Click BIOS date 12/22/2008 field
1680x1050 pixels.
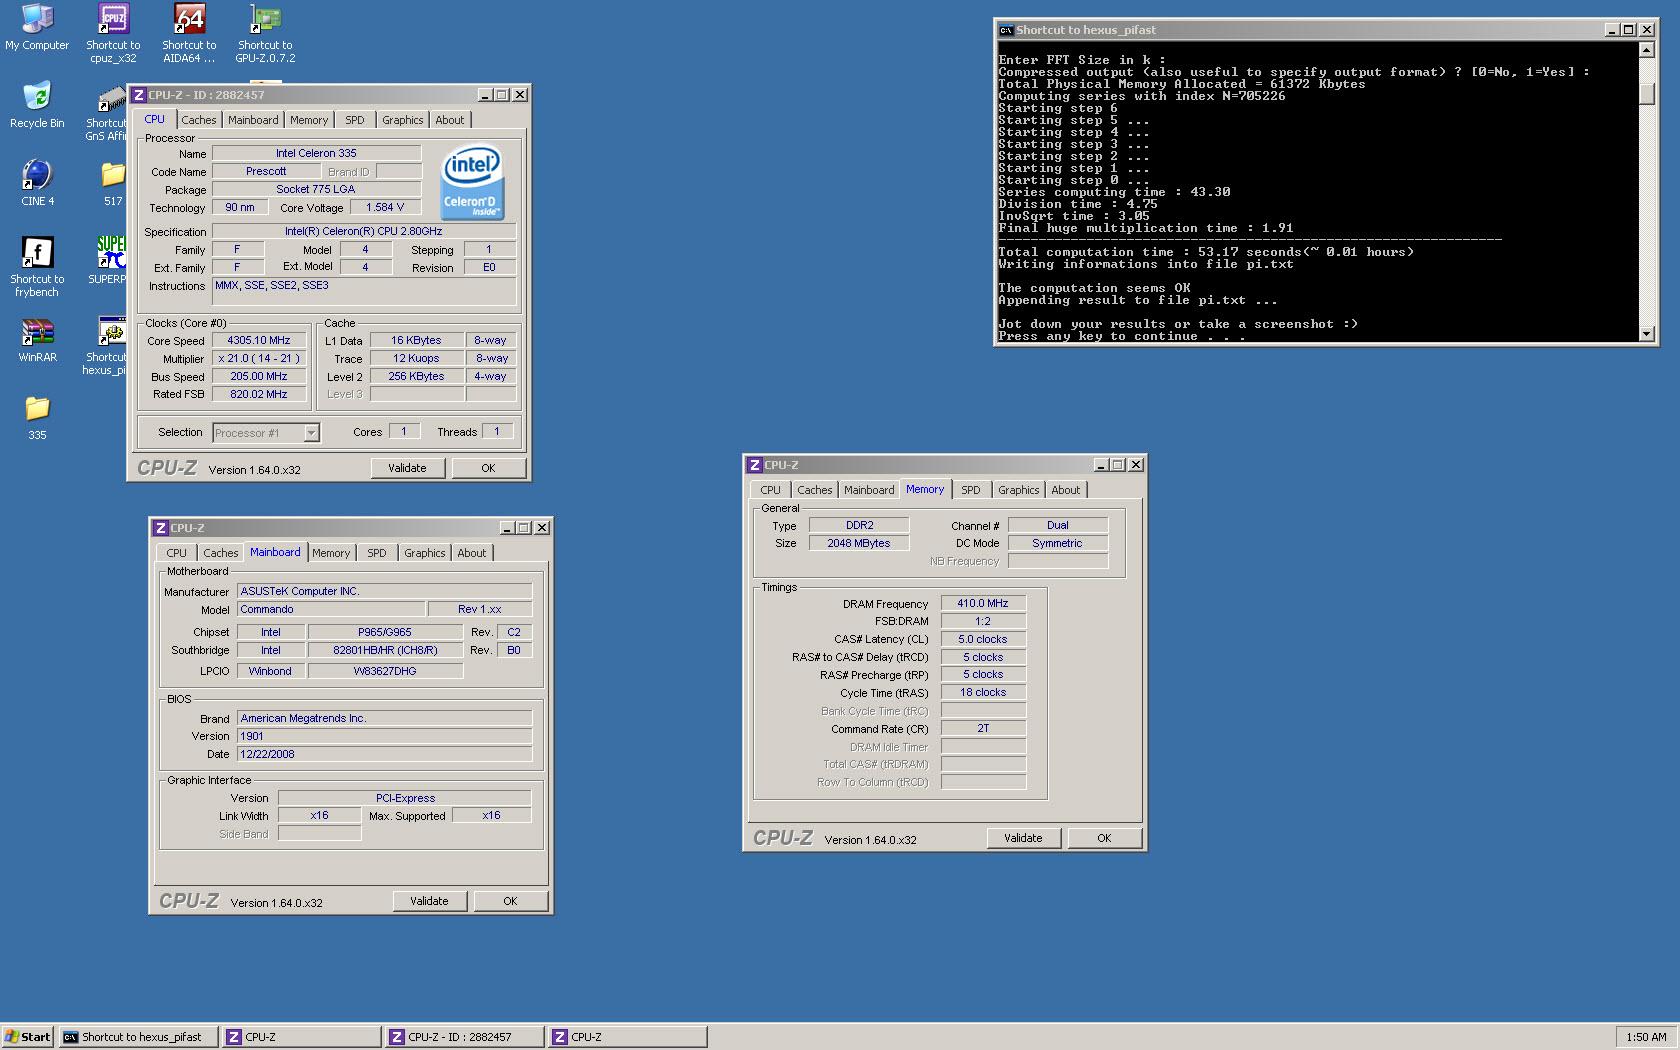[x=384, y=755]
